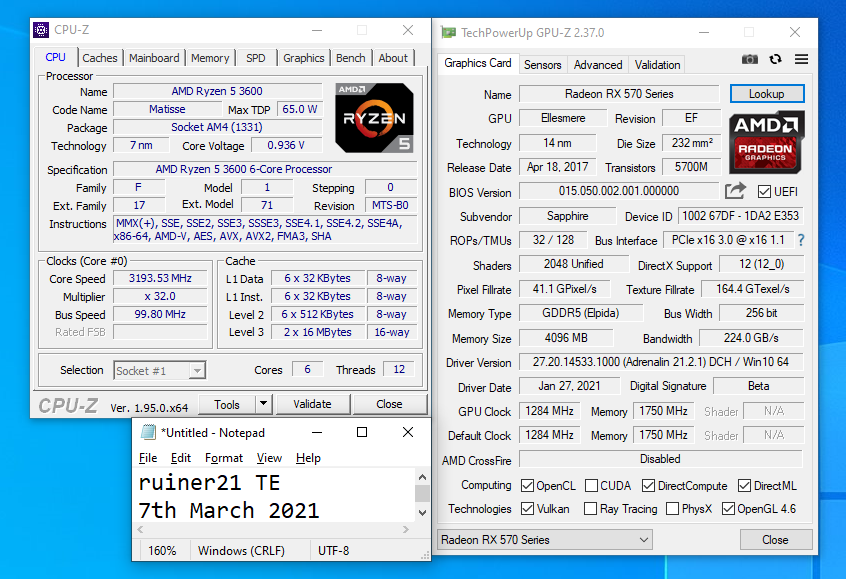Open the Format menu in Notepad
Screen dimensions: 846x579
coord(224,458)
